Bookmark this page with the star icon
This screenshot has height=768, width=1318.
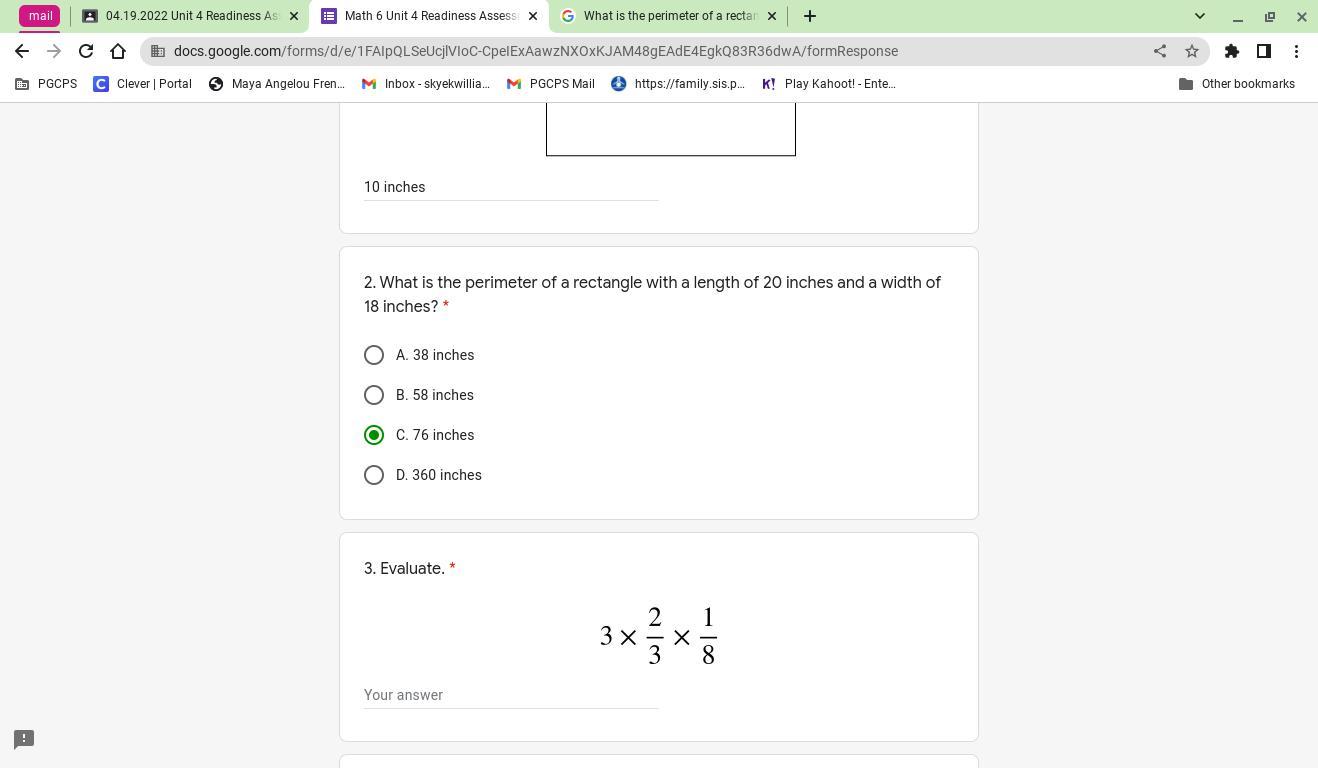point(1192,51)
